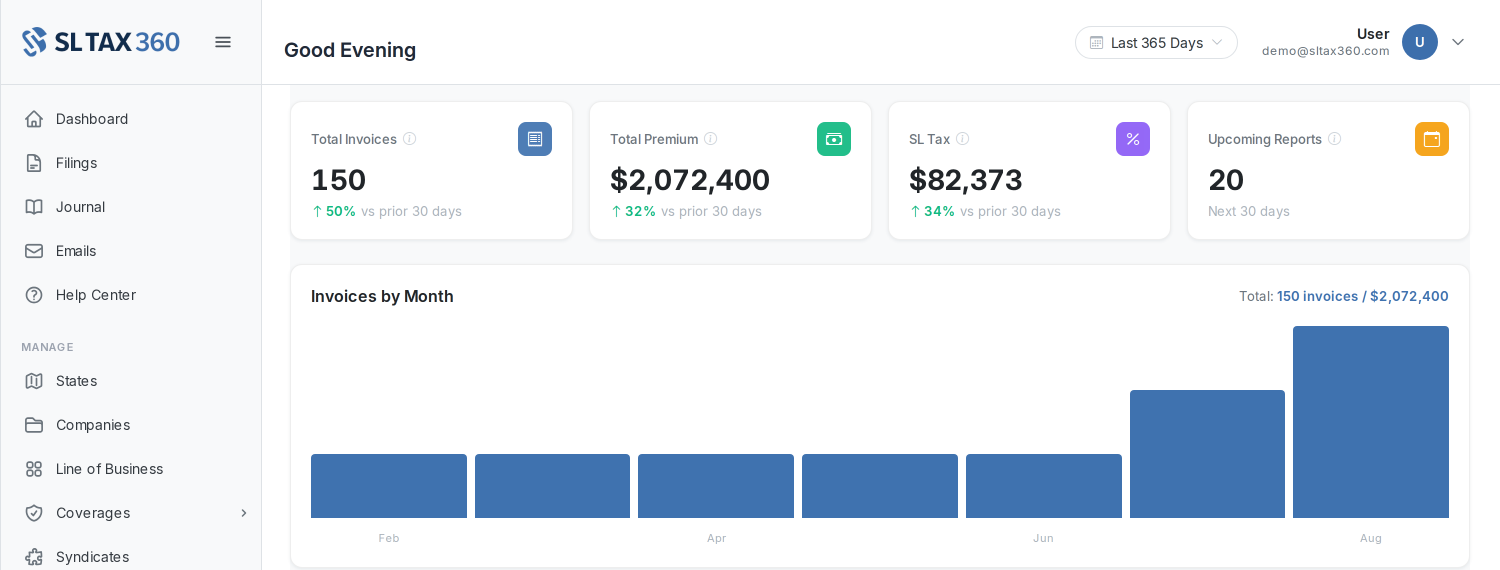The width and height of the screenshot is (1500, 570).
Task: Click the $82,373 SL Tax value
Action: tap(966, 180)
